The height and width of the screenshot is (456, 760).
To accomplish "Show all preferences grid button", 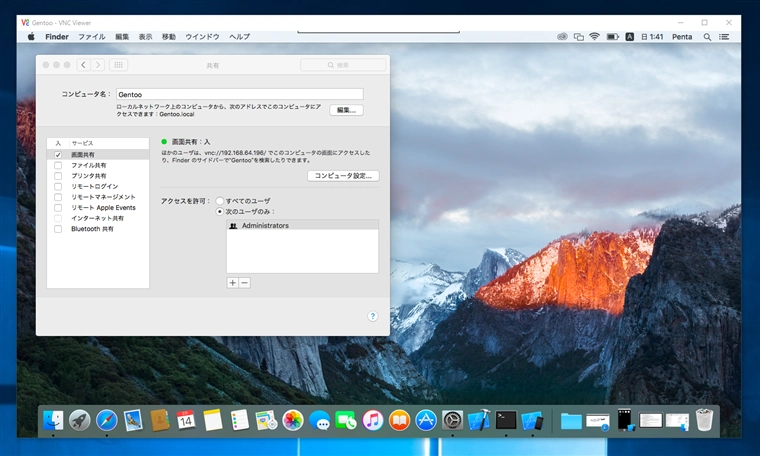I will coord(118,64).
